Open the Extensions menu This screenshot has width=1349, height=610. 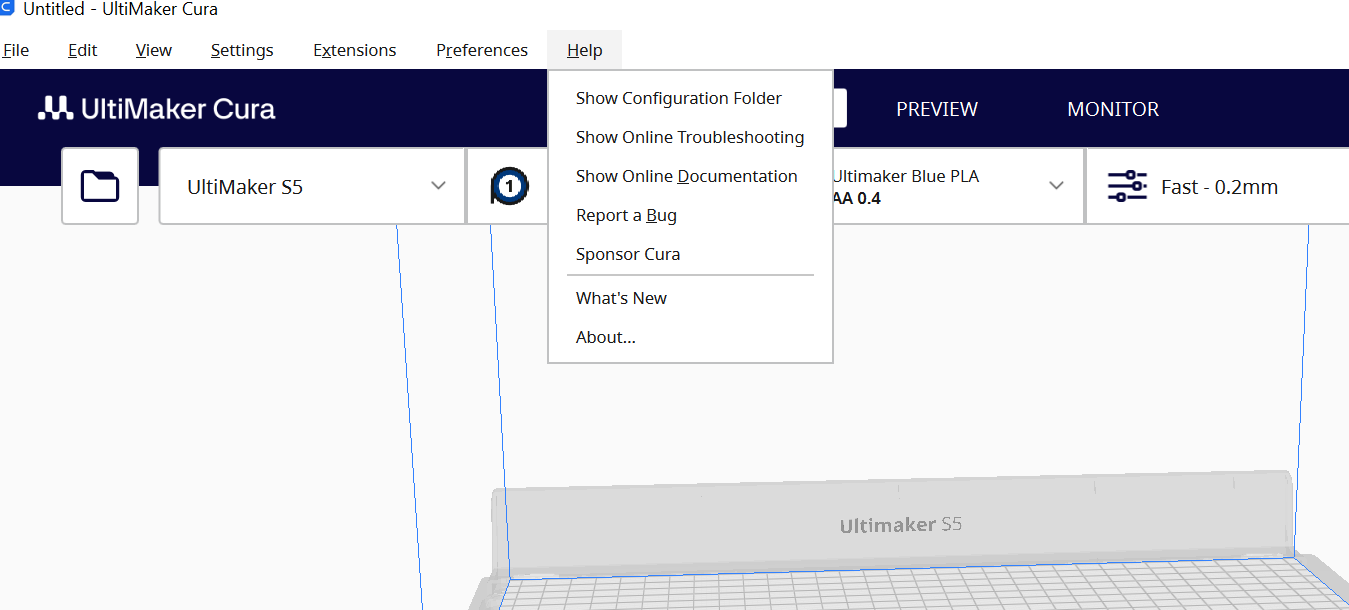pos(355,50)
